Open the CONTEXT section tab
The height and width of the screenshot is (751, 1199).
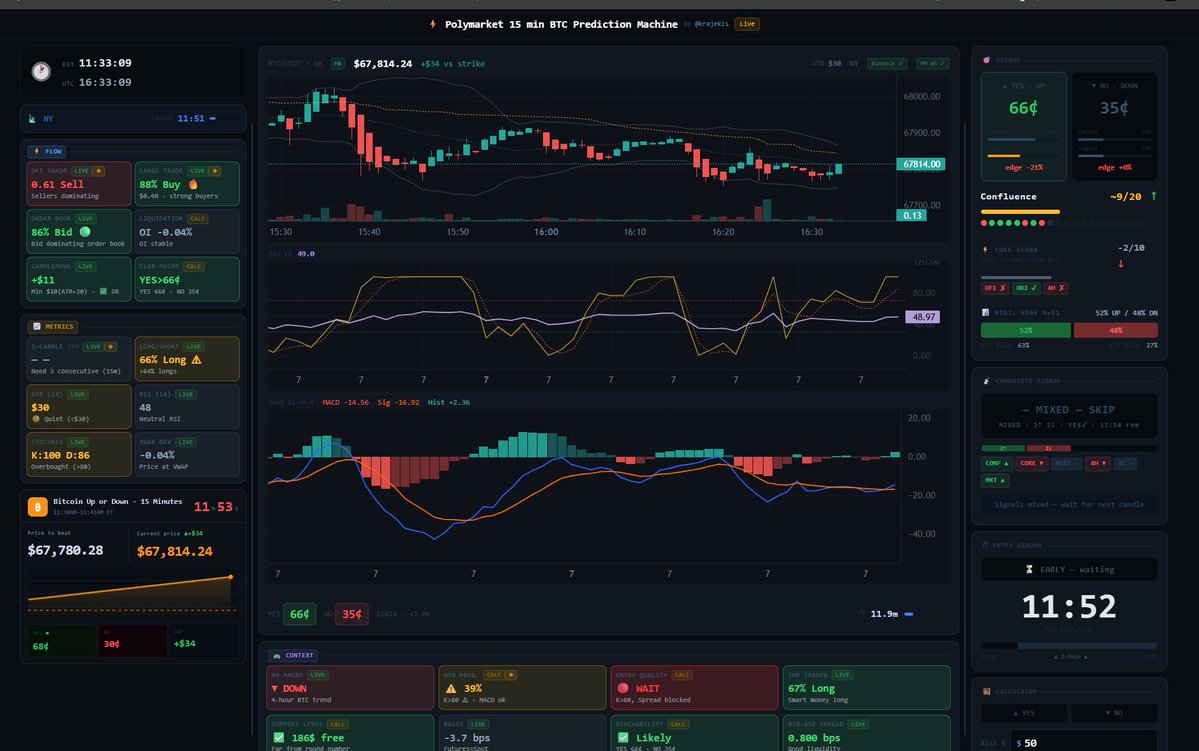point(293,655)
